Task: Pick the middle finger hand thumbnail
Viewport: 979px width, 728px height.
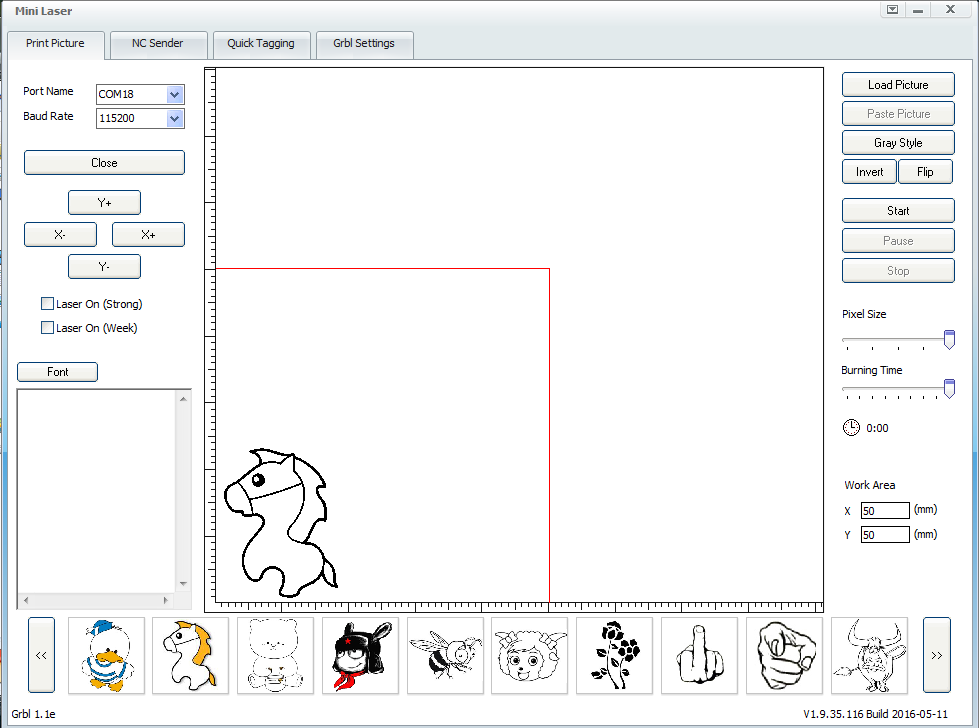Action: point(699,655)
